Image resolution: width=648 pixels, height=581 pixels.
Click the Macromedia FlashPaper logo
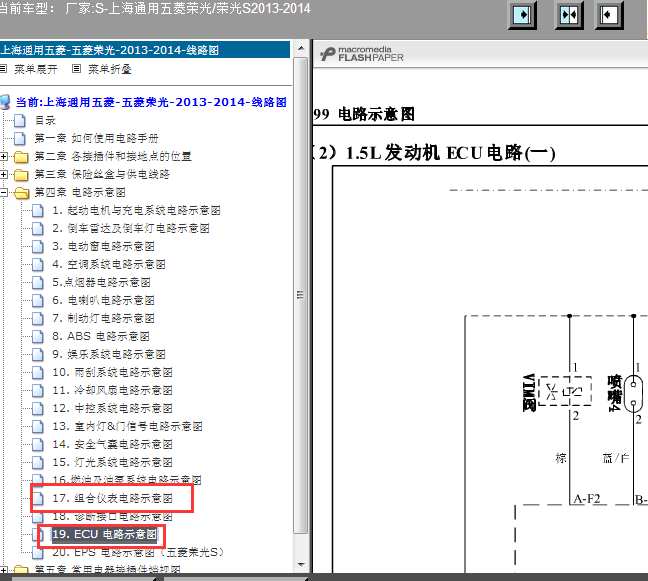(x=362, y=54)
